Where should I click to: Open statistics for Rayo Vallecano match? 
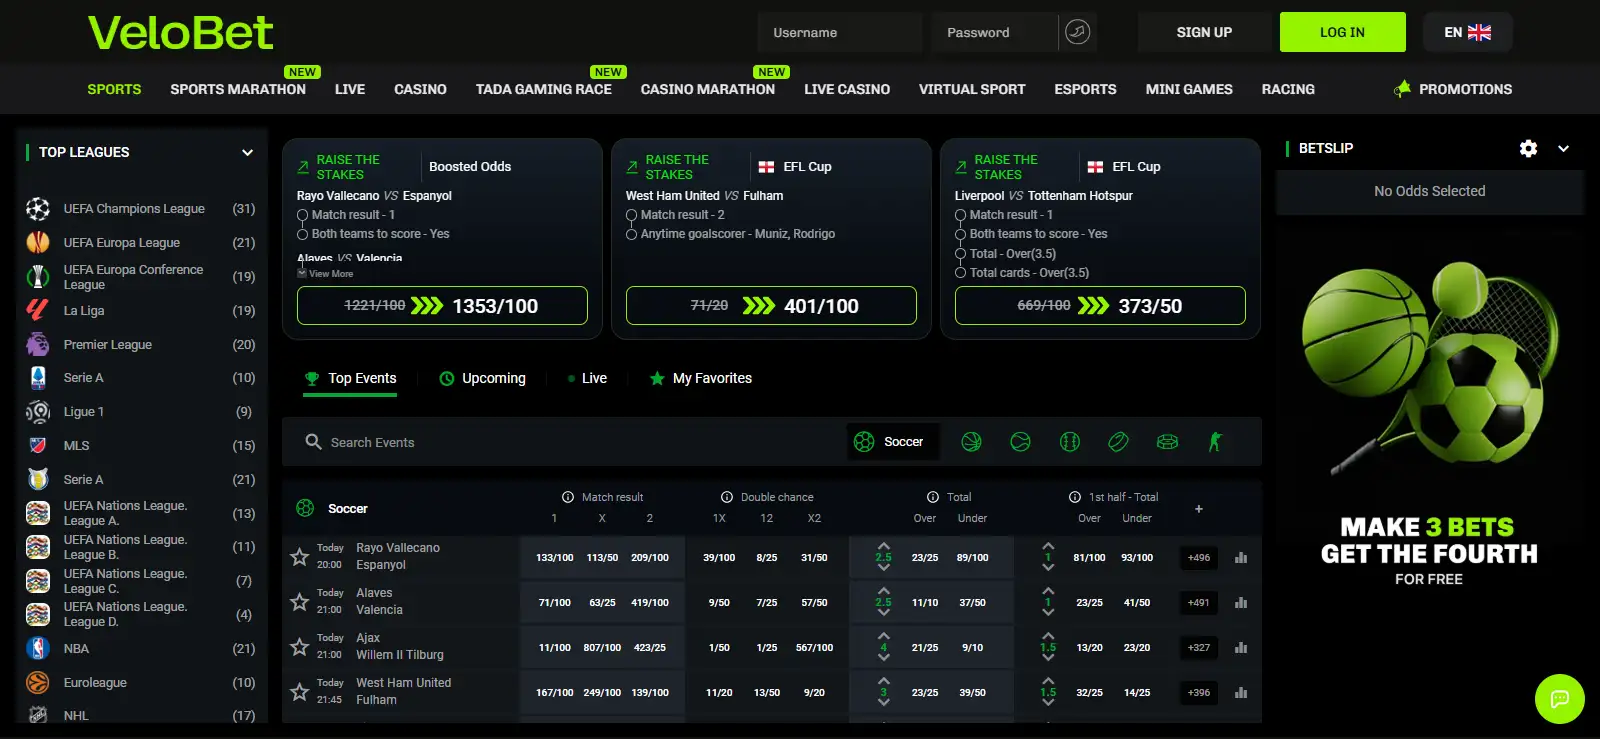1241,557
